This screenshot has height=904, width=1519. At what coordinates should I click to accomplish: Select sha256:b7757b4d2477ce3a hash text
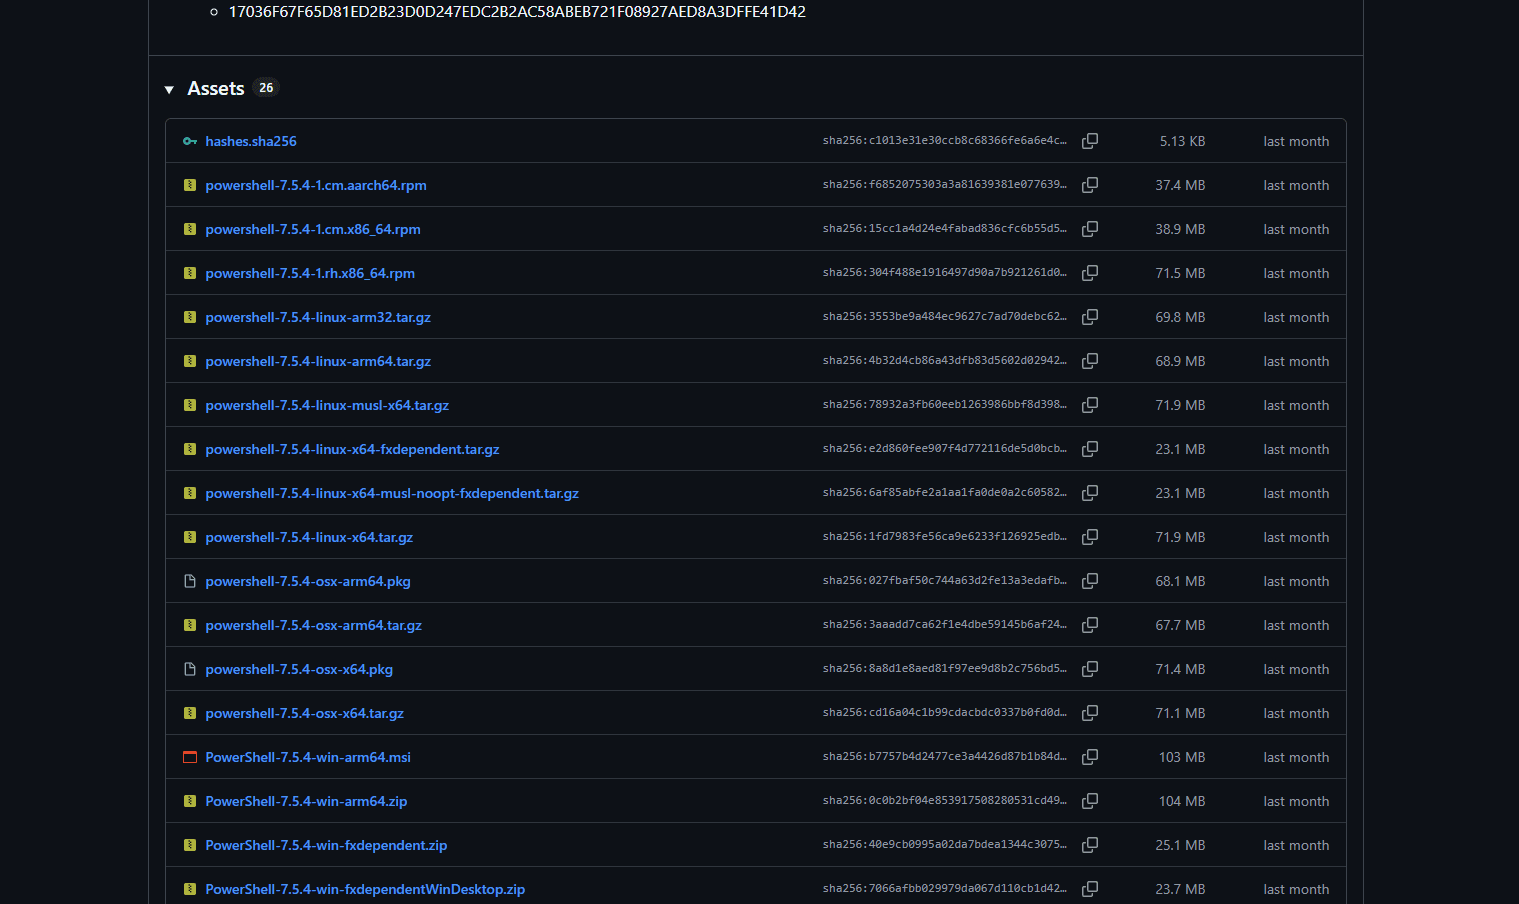coord(945,757)
